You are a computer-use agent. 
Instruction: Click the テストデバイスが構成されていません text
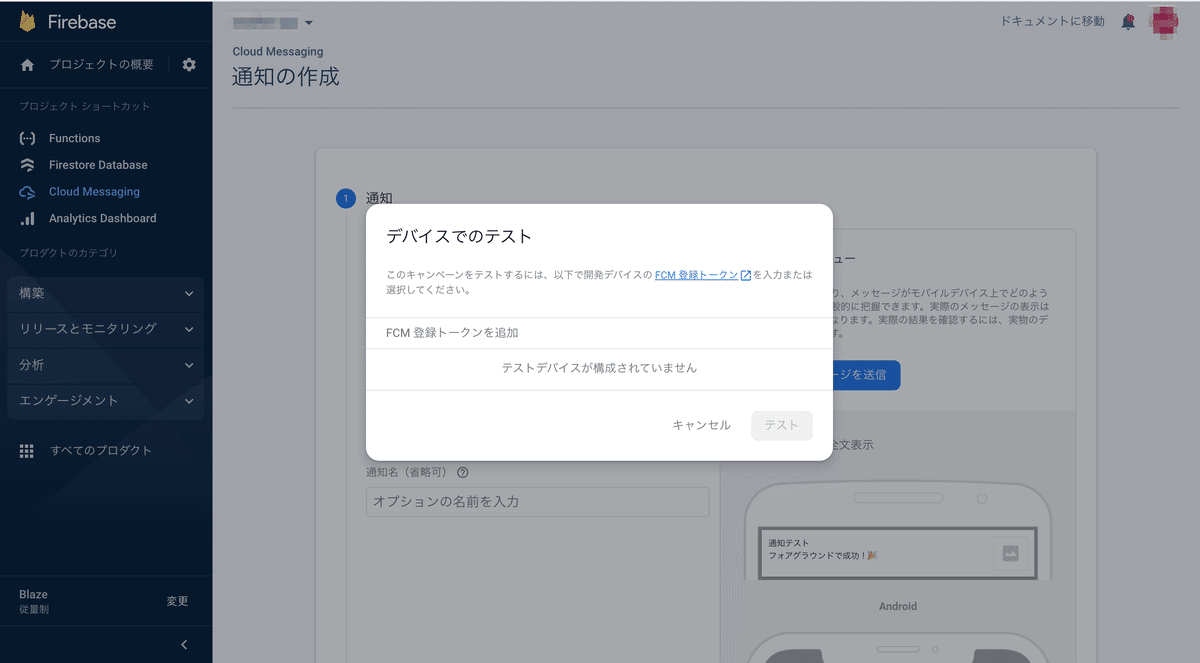[599, 368]
